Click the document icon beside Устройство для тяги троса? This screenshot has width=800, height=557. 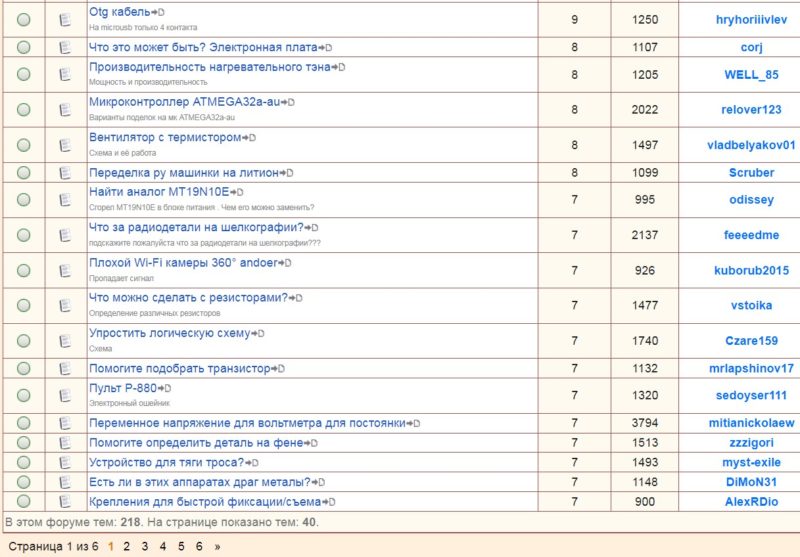coord(65,462)
